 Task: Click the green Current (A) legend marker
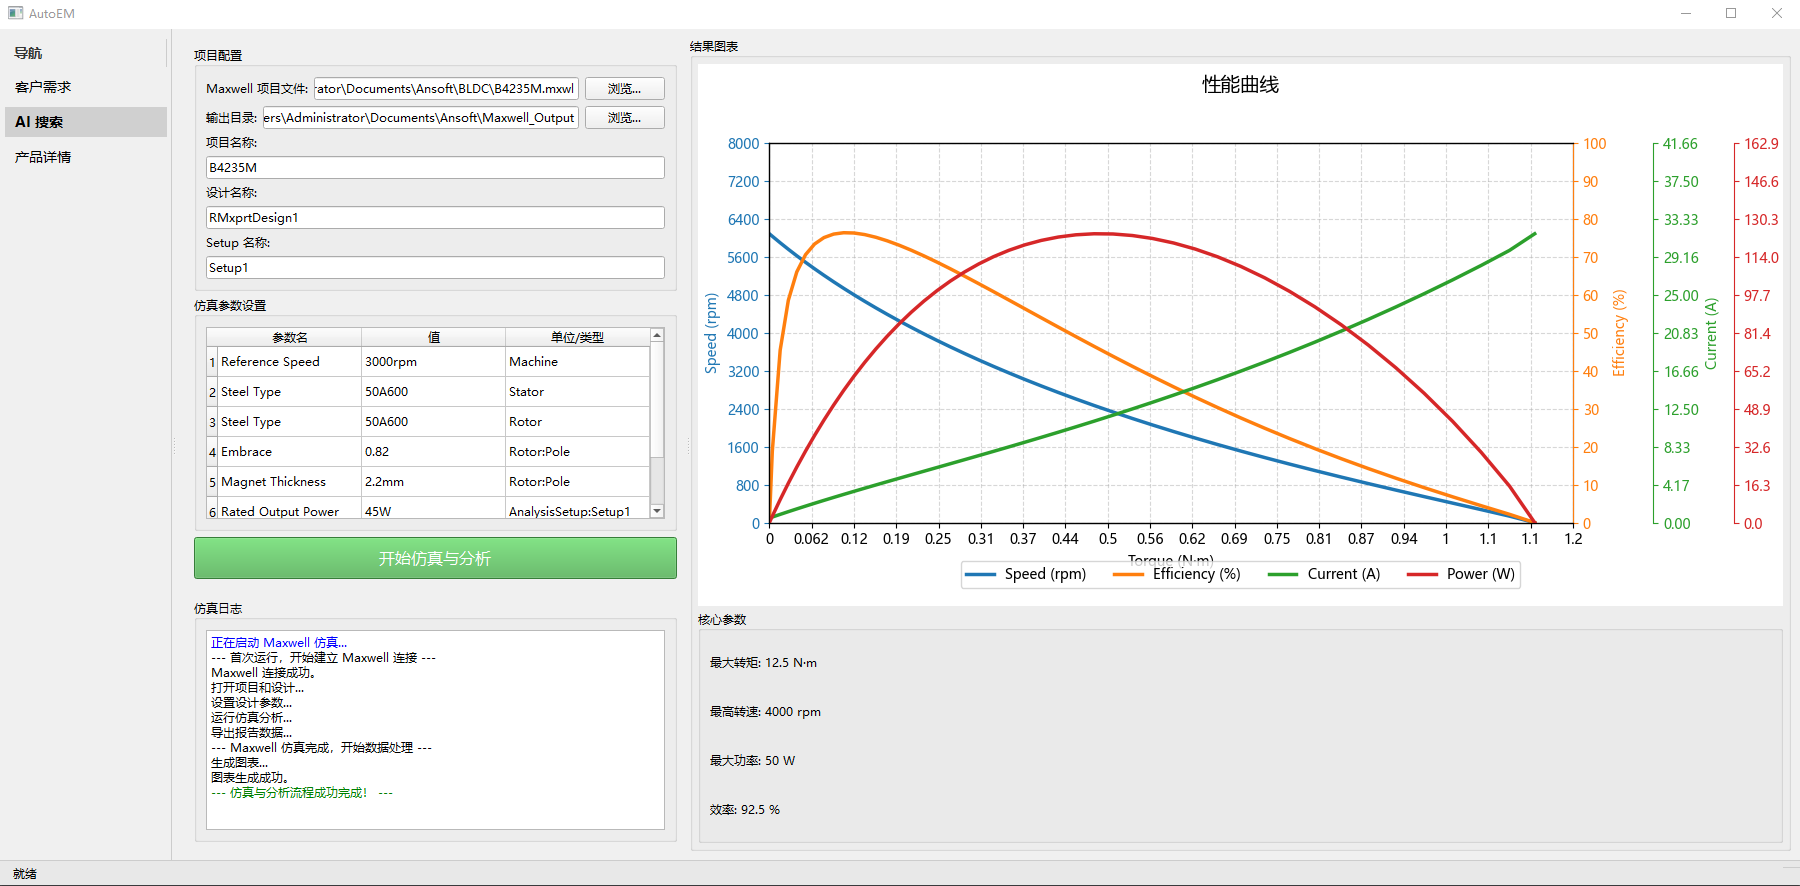pos(1283,574)
